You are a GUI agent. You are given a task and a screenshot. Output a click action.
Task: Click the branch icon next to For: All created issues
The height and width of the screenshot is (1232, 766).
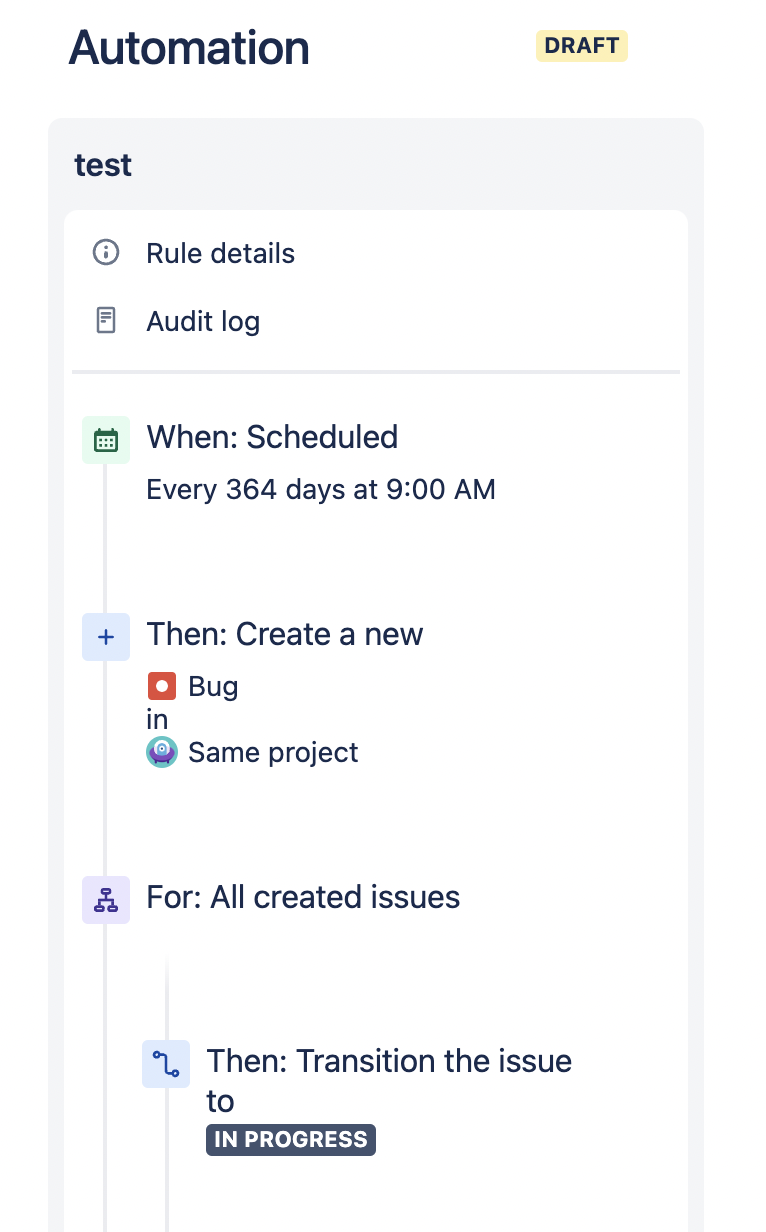tap(105, 899)
